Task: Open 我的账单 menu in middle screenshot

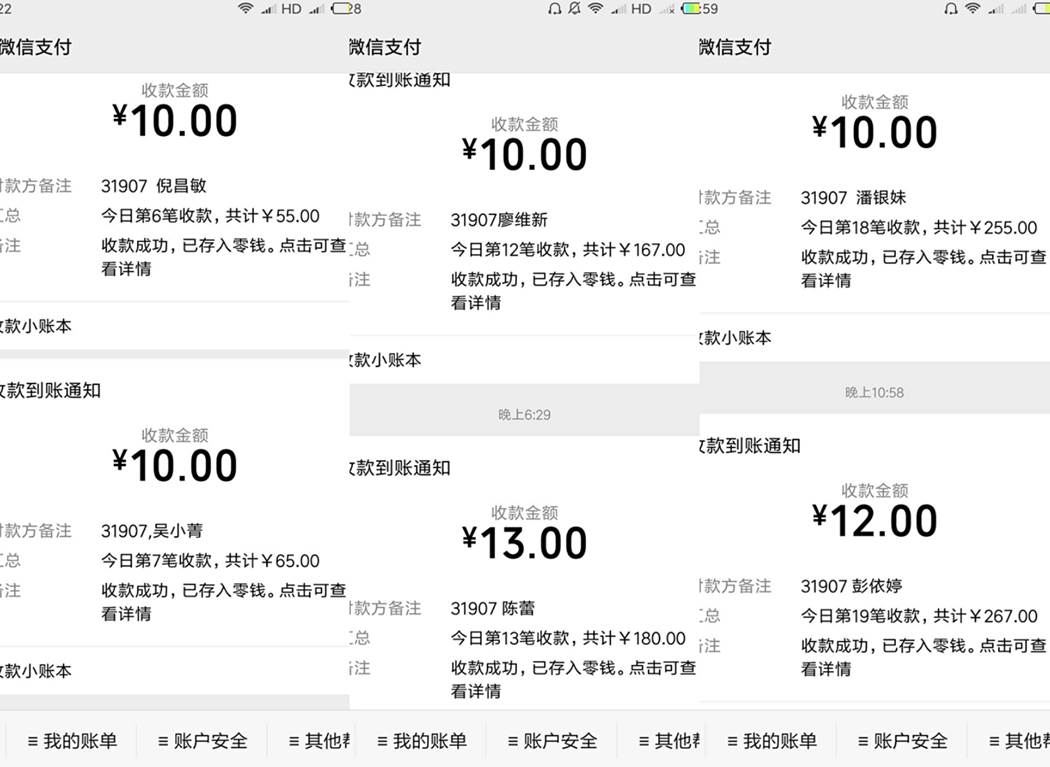Action: coord(421,741)
